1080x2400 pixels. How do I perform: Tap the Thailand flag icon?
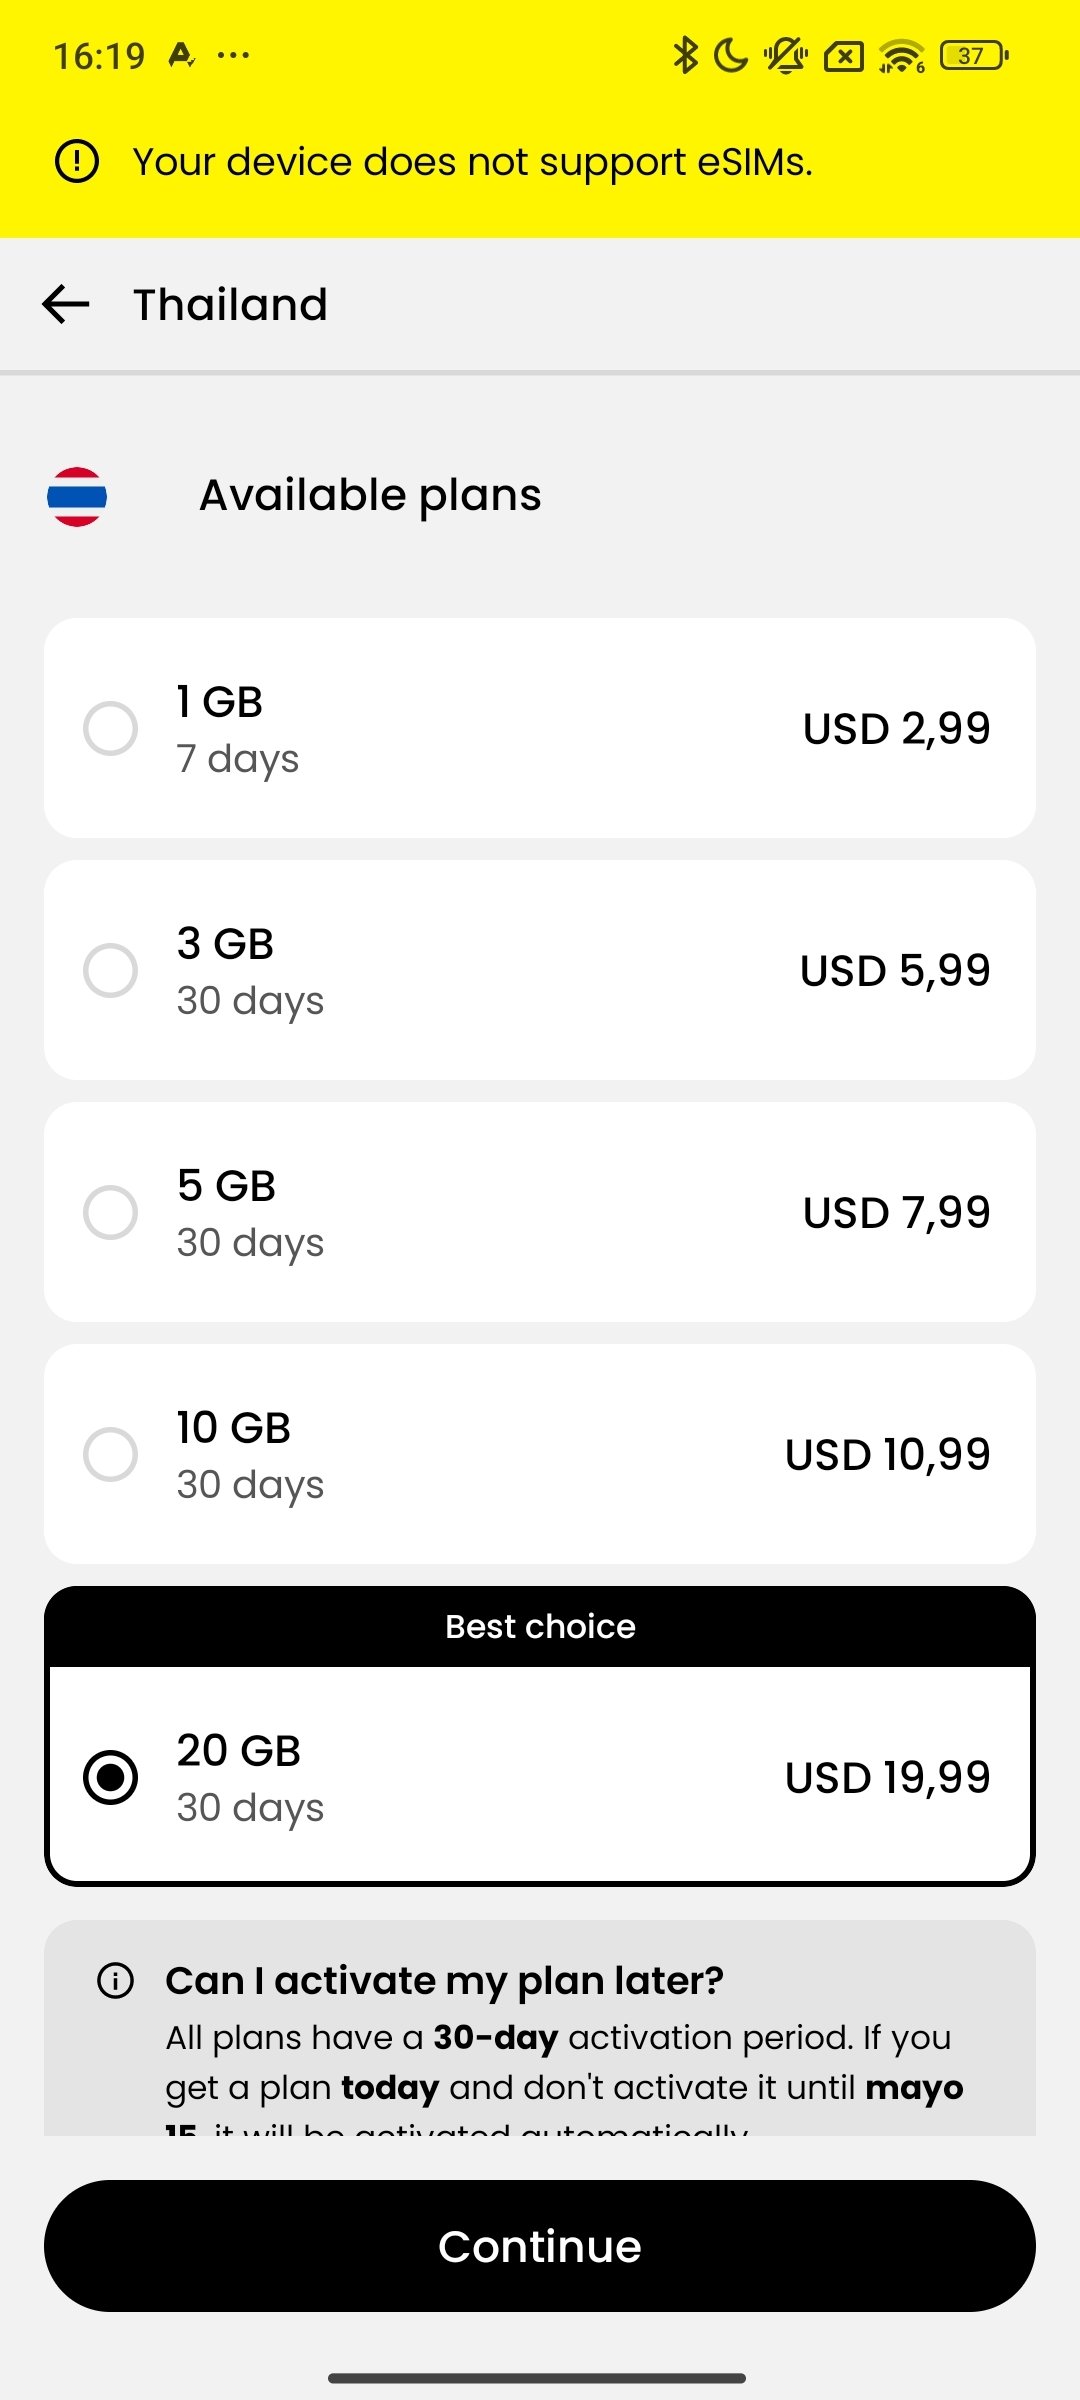tap(77, 496)
